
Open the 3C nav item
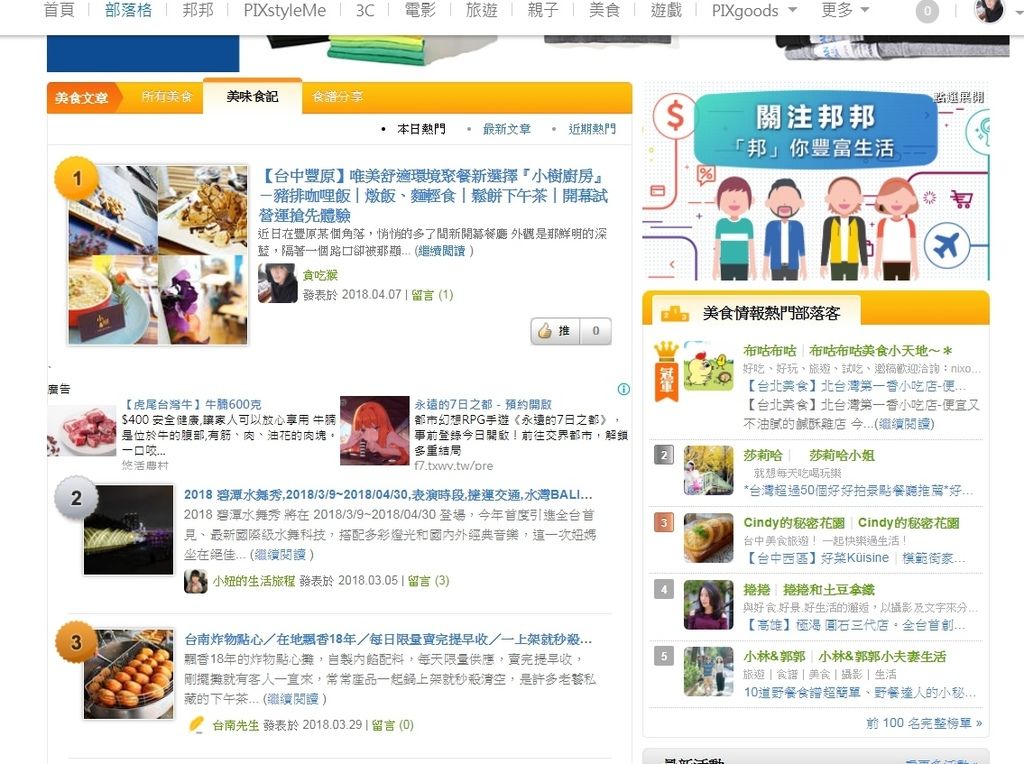coord(365,10)
